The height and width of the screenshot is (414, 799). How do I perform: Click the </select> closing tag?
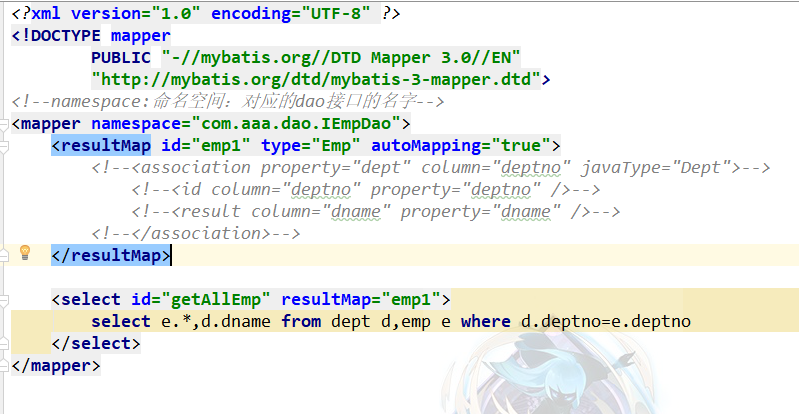(96, 343)
